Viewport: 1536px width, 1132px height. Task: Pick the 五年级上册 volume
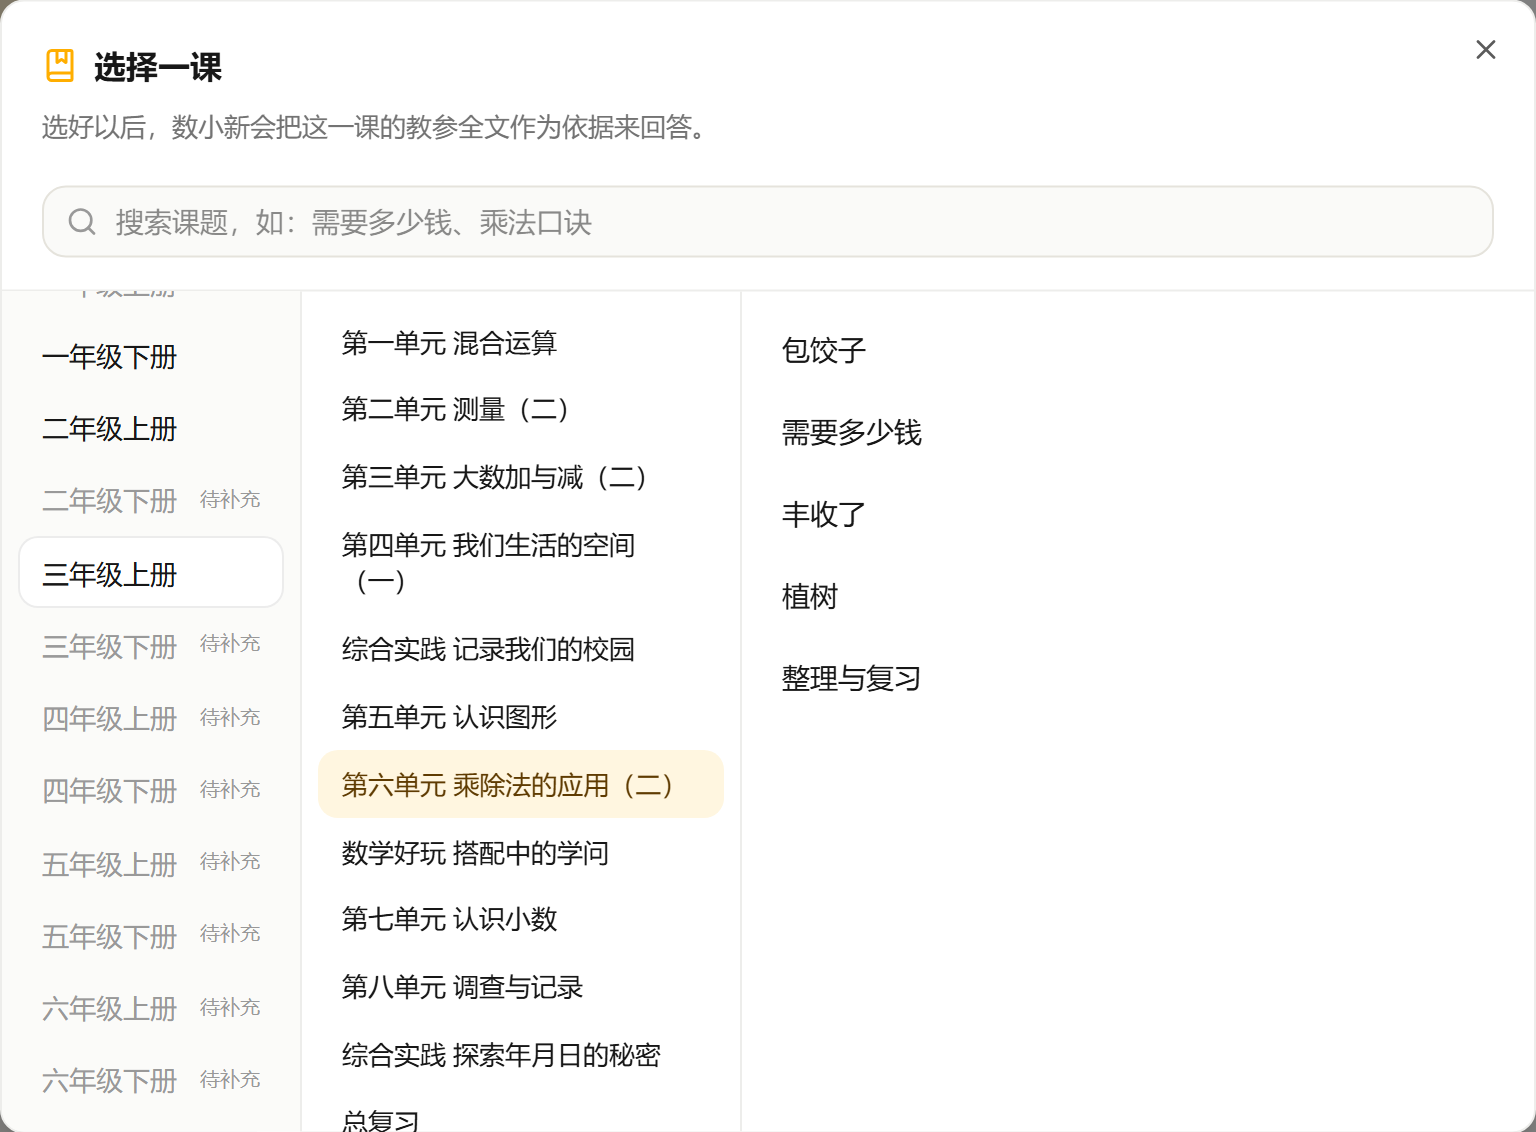[151, 863]
